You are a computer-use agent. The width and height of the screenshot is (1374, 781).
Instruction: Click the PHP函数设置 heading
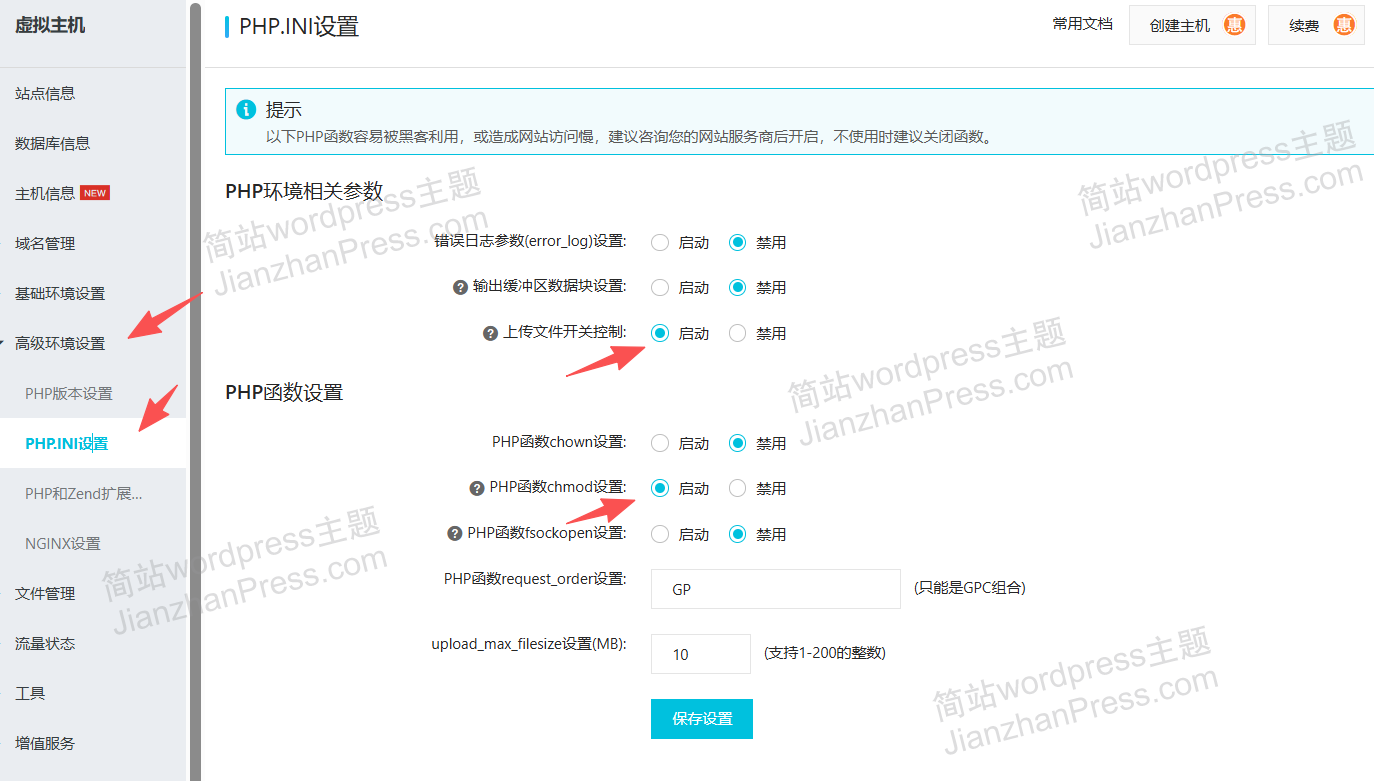pyautogui.click(x=284, y=392)
